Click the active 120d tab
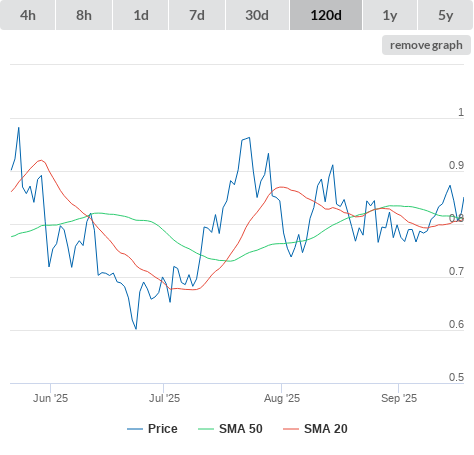Screen dimensions: 474x455 [326, 15]
